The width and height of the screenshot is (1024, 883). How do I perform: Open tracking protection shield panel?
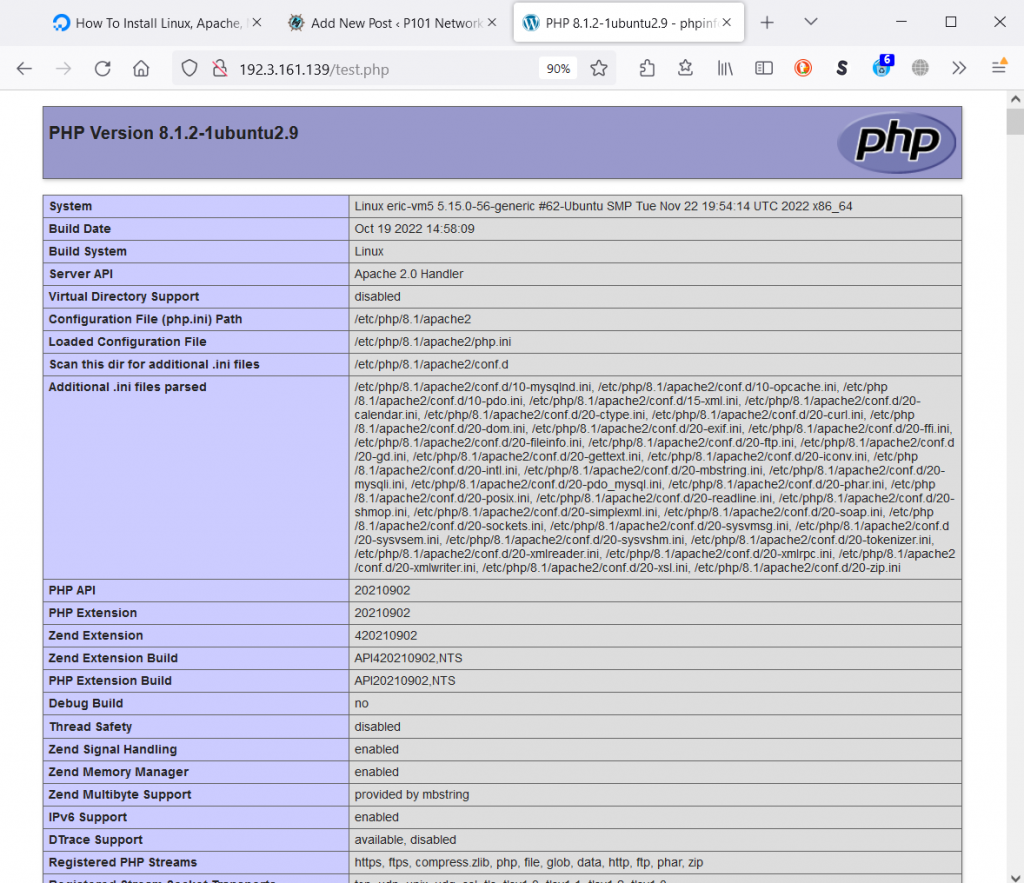pyautogui.click(x=189, y=69)
